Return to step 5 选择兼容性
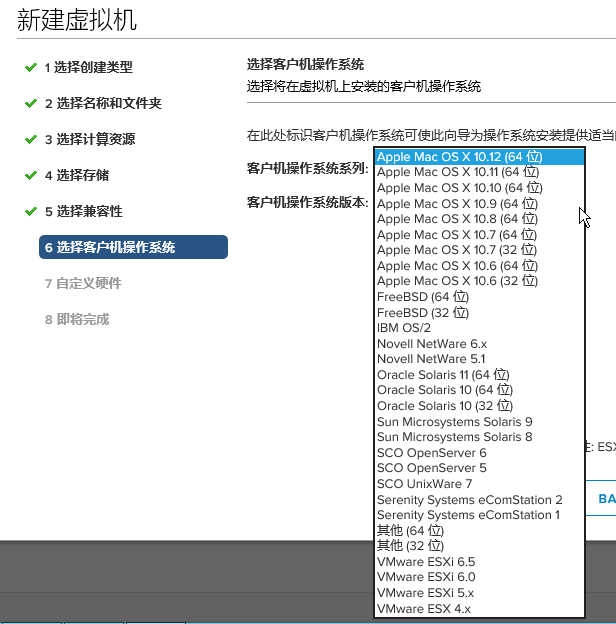 pyautogui.click(x=84, y=211)
